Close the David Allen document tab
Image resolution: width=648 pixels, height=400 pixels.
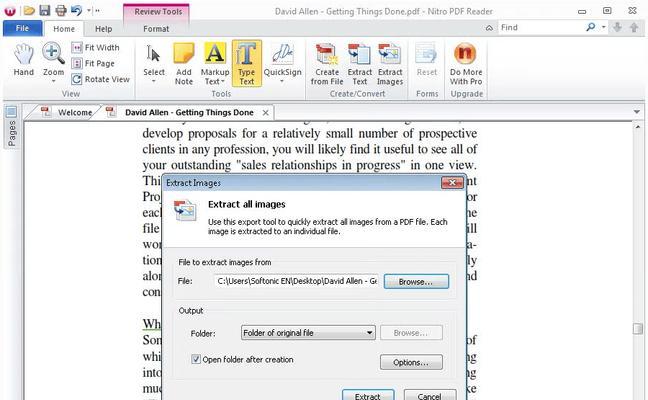tap(265, 112)
